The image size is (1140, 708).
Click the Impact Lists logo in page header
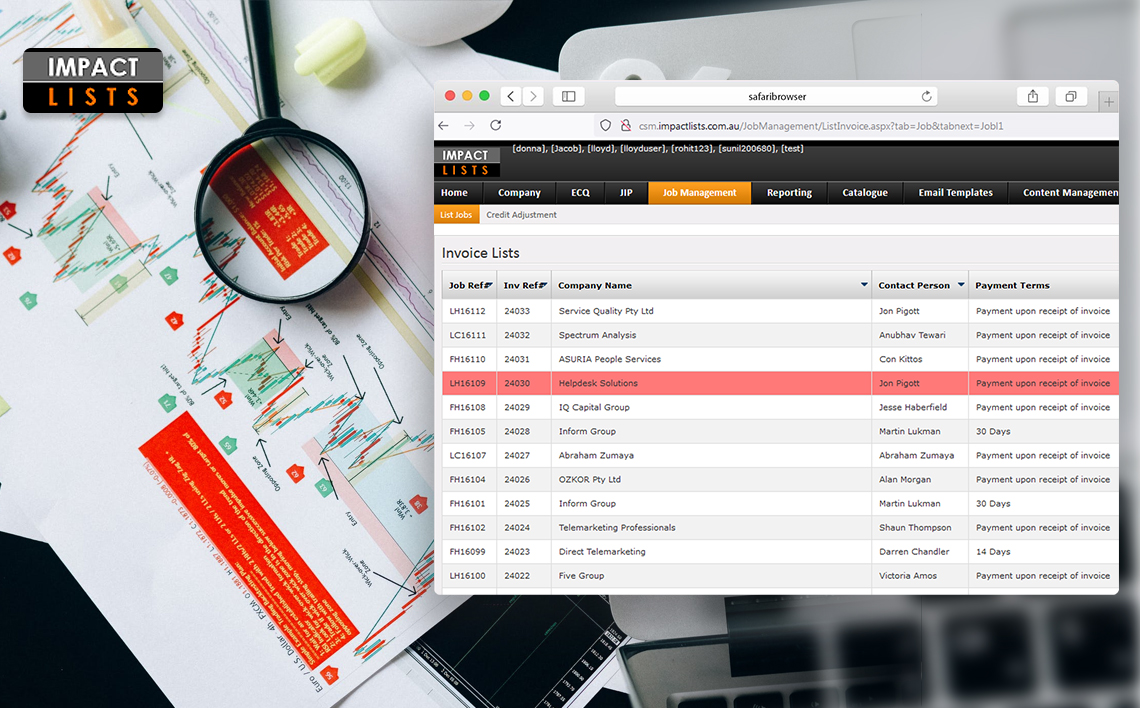click(x=467, y=162)
